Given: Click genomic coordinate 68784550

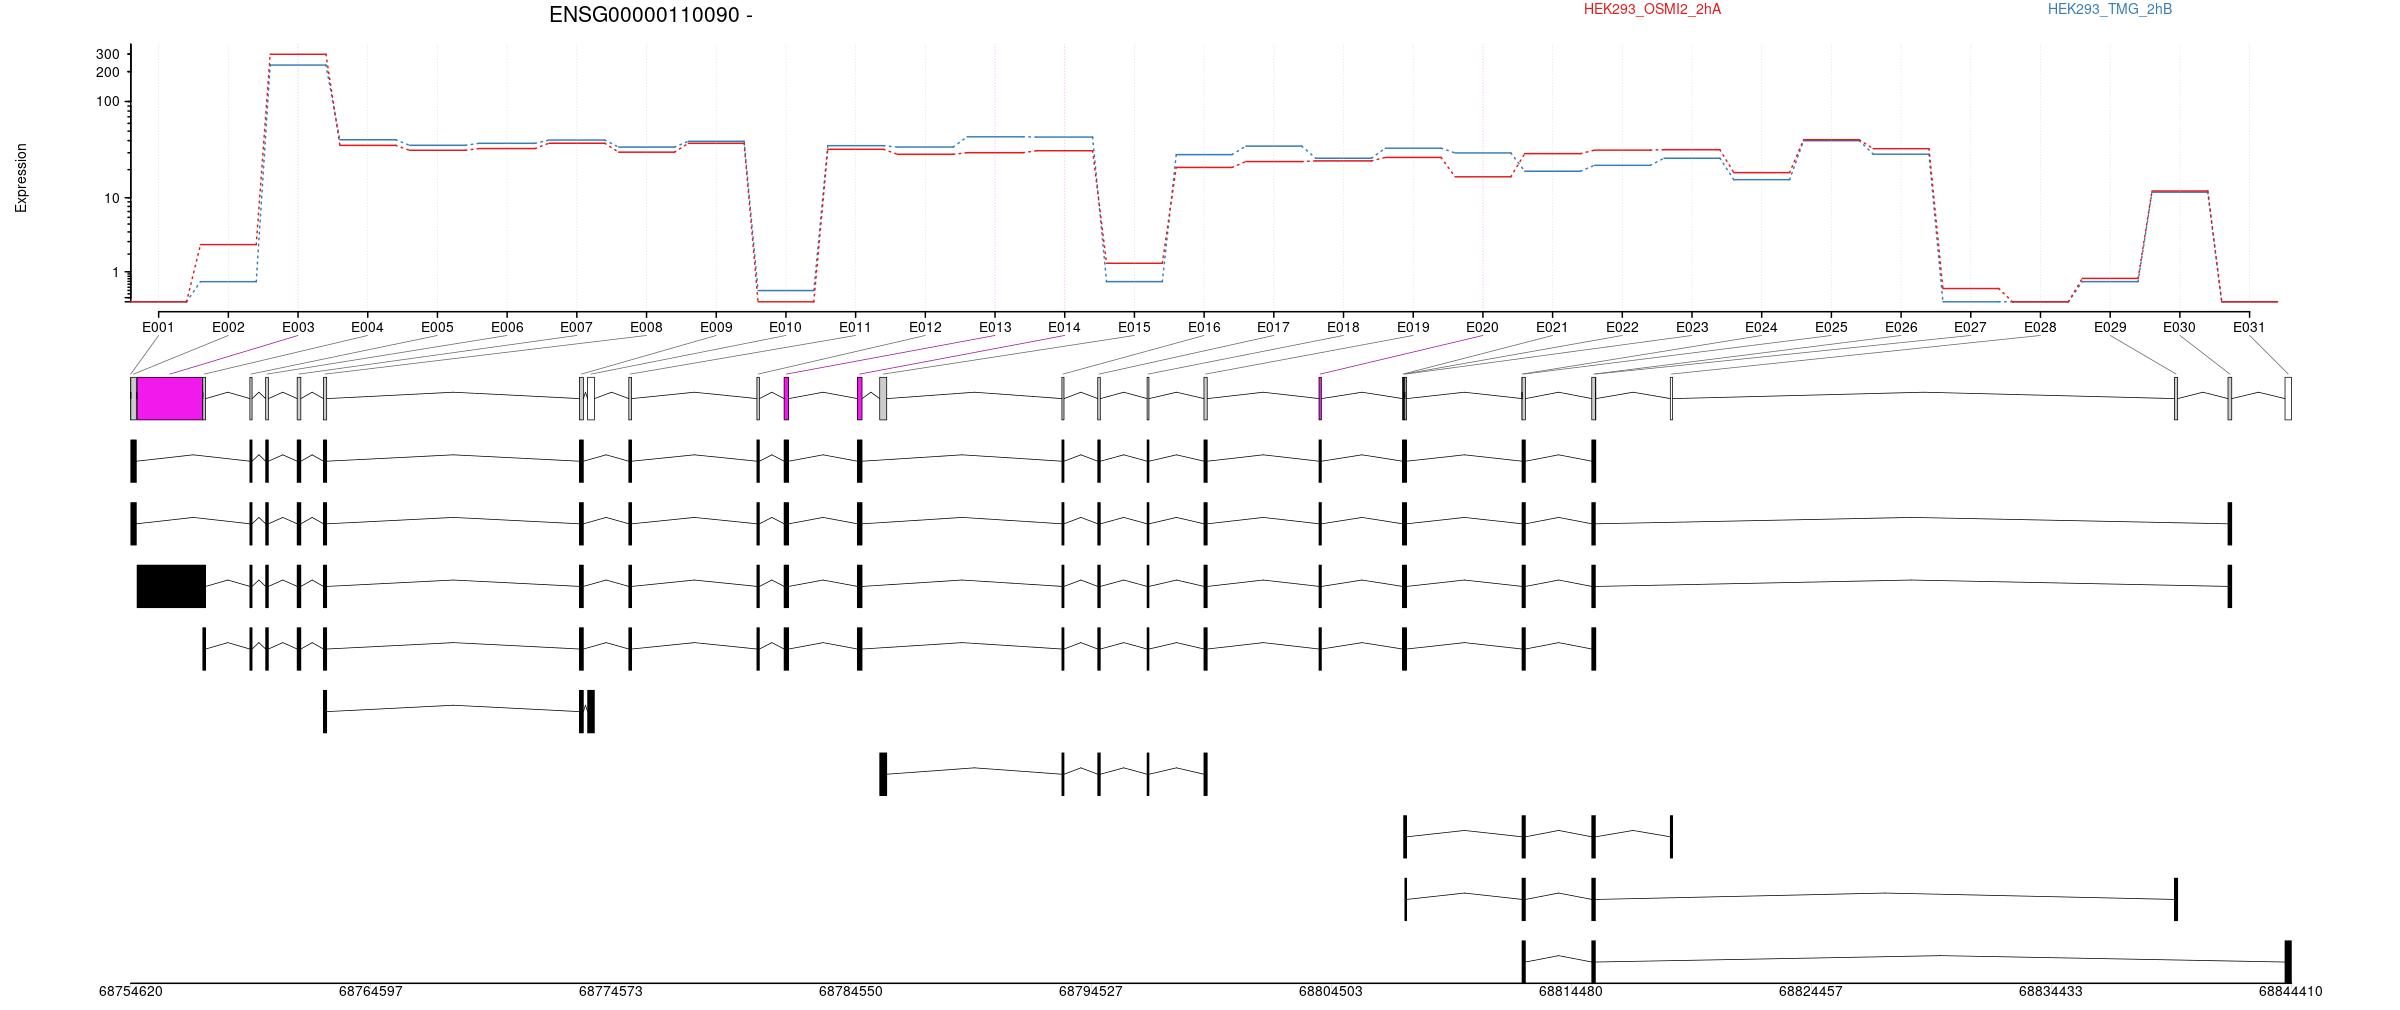Looking at the screenshot, I should coord(850,992).
